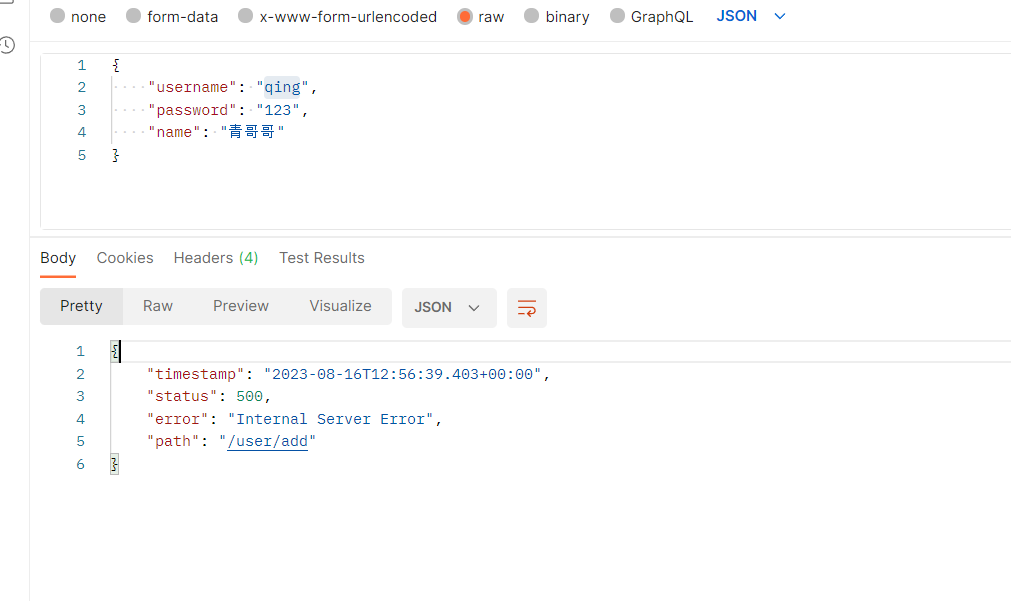Viewport: 1011px width, 601px height.
Task: Click line number 4 in response viewer
Action: 81,420
